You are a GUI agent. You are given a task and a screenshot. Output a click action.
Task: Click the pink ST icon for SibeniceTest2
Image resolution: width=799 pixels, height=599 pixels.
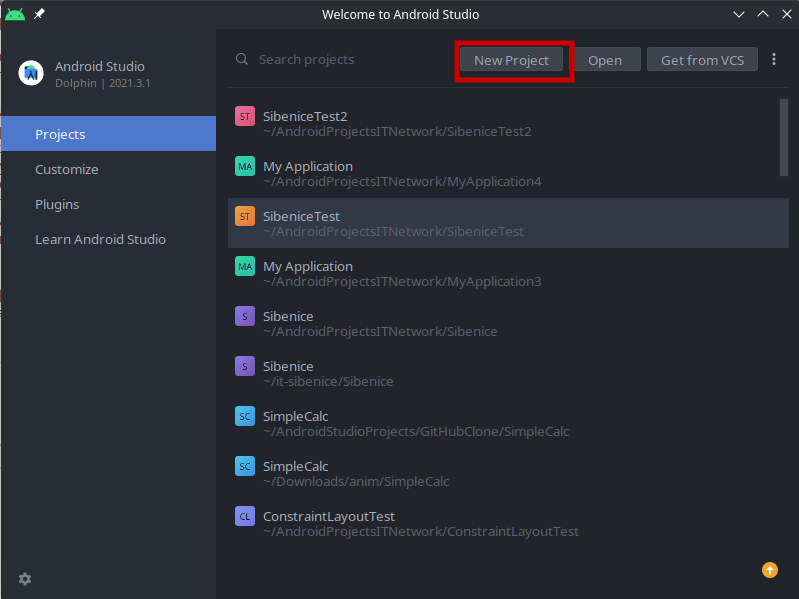pyautogui.click(x=245, y=116)
